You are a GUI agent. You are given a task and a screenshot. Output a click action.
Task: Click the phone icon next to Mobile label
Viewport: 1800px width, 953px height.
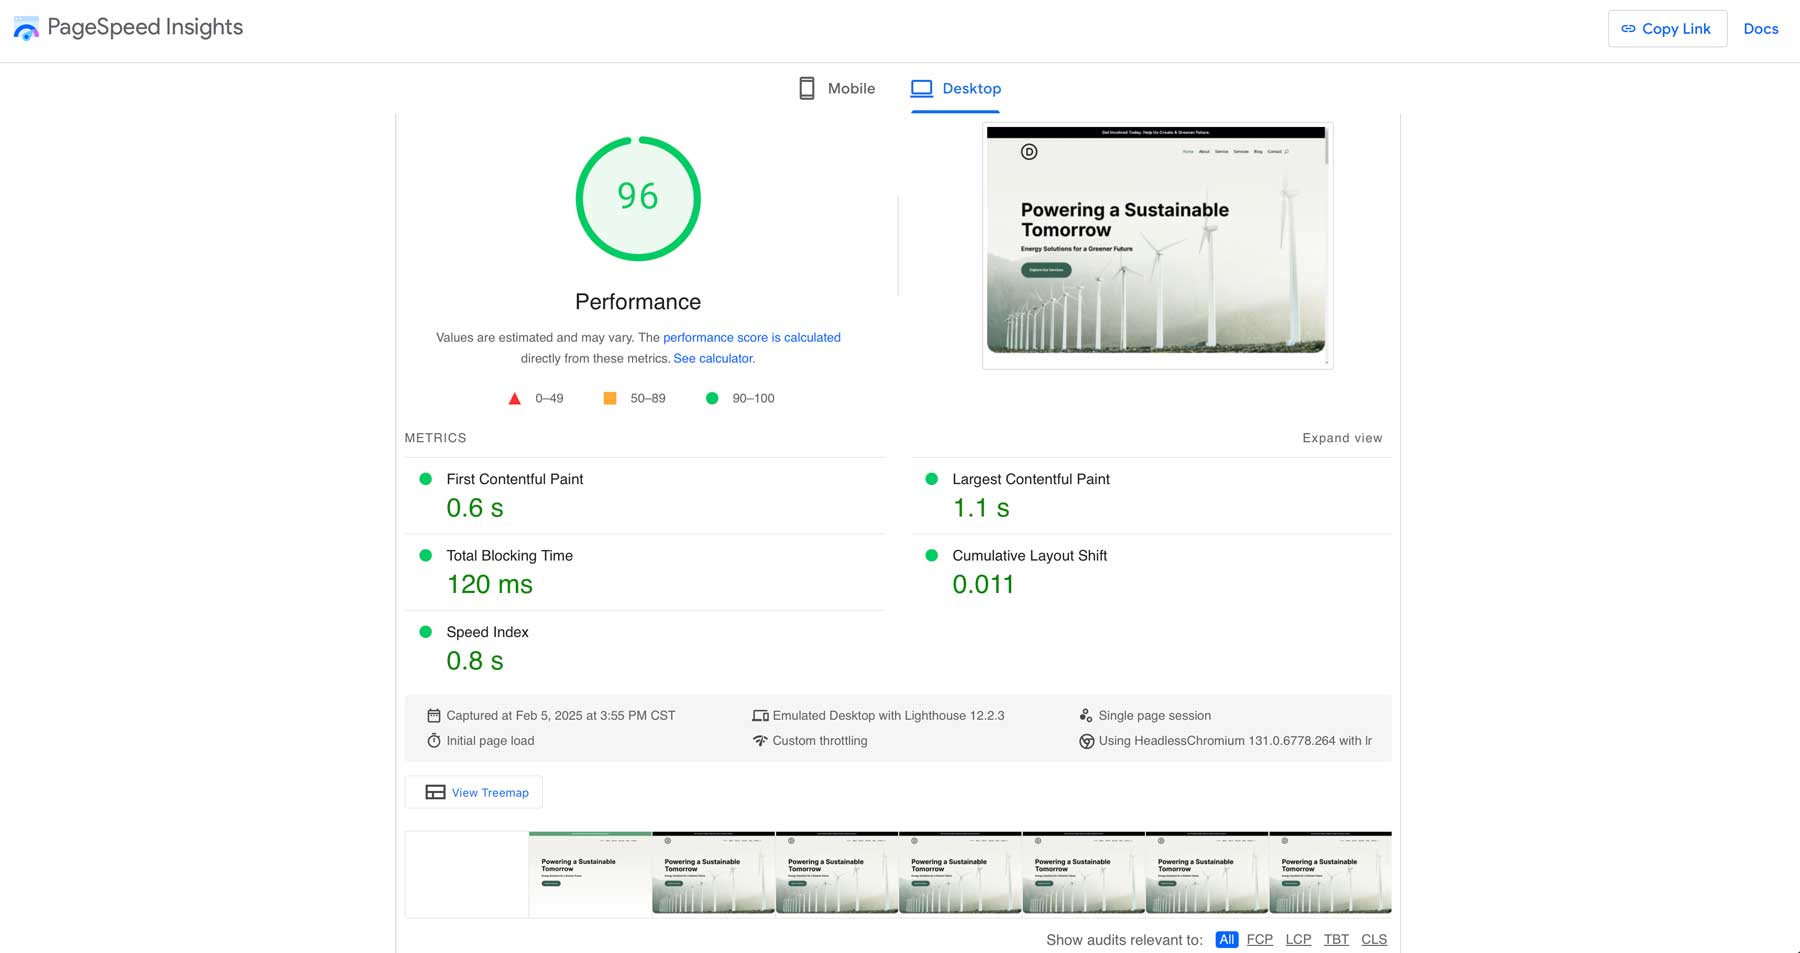tap(806, 88)
